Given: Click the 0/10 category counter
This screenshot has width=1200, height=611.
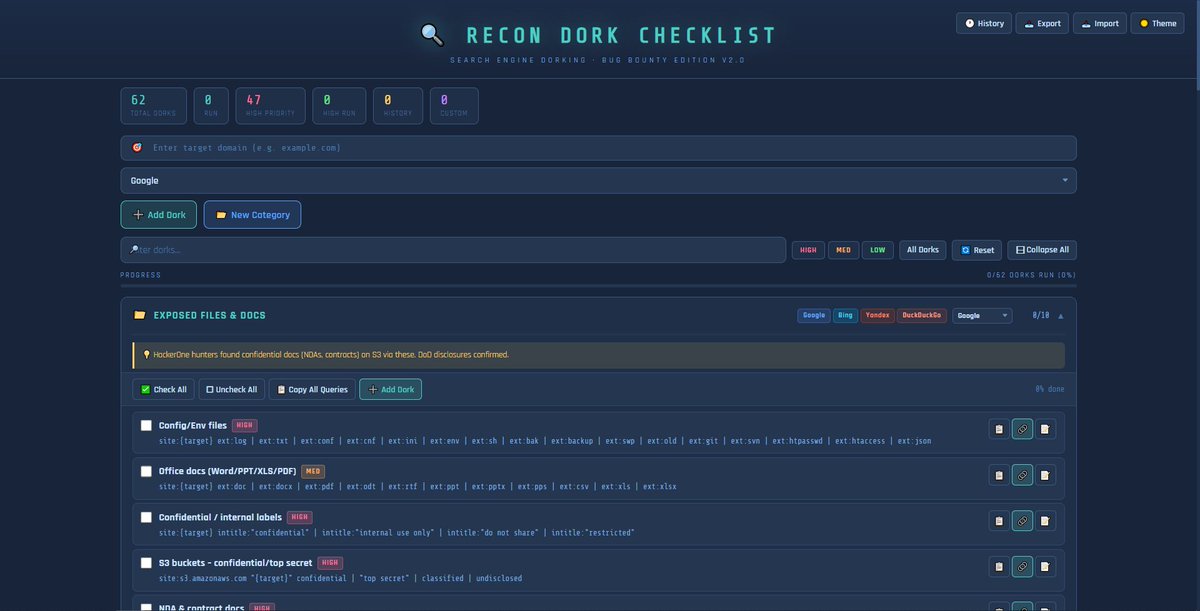Looking at the screenshot, I should tap(1041, 315).
